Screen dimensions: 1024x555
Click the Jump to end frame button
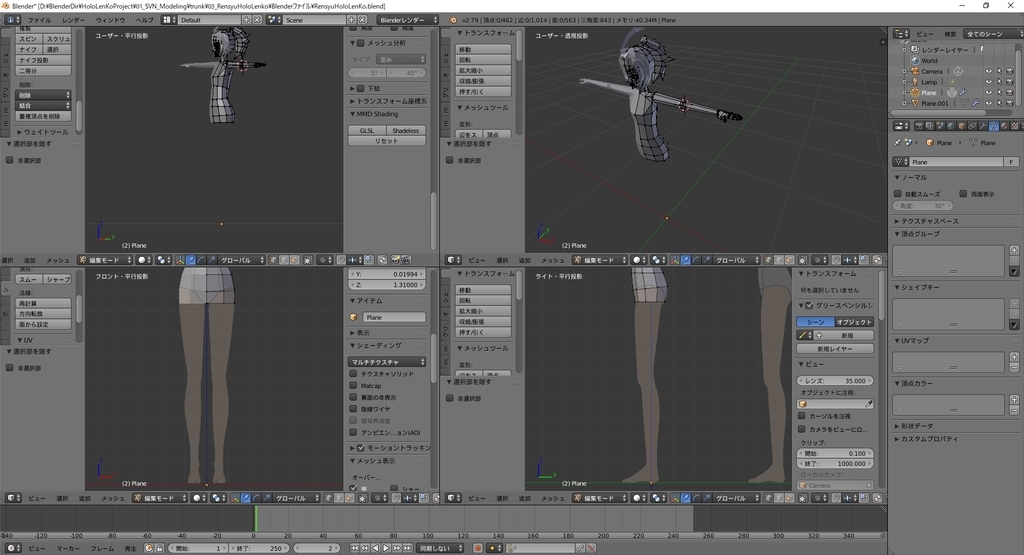tap(407, 548)
